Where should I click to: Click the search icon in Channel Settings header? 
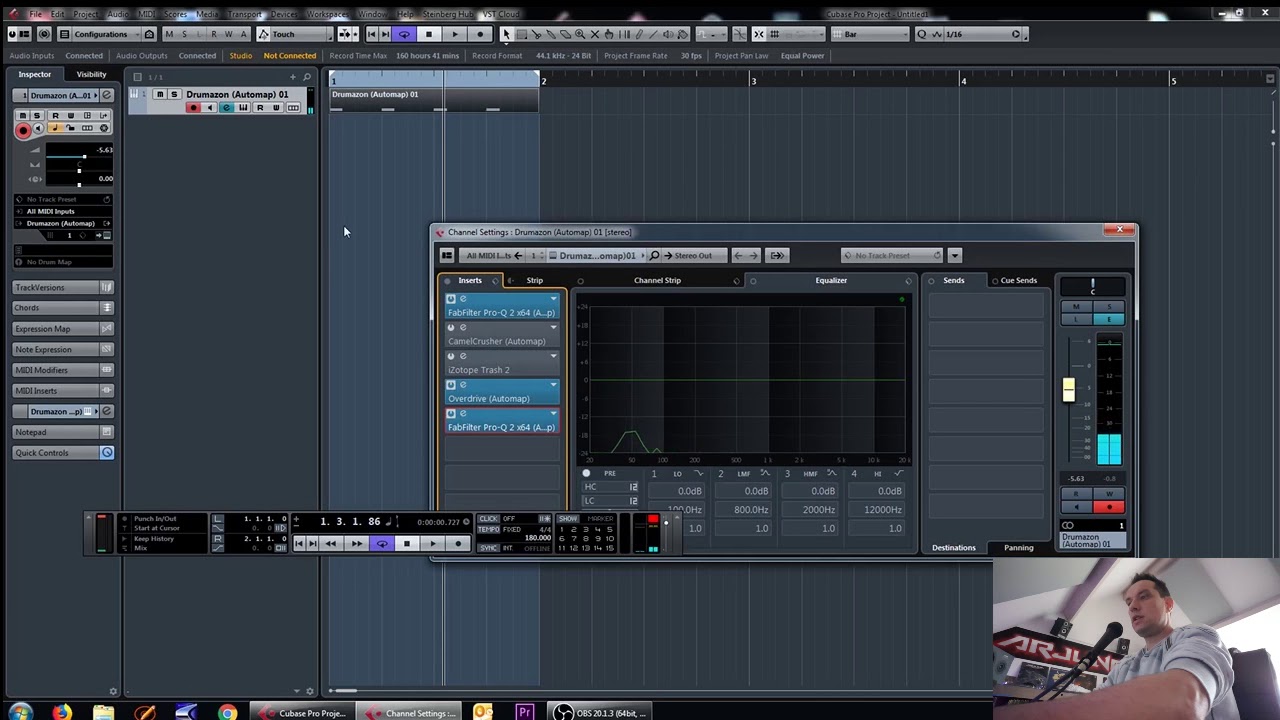pos(654,255)
